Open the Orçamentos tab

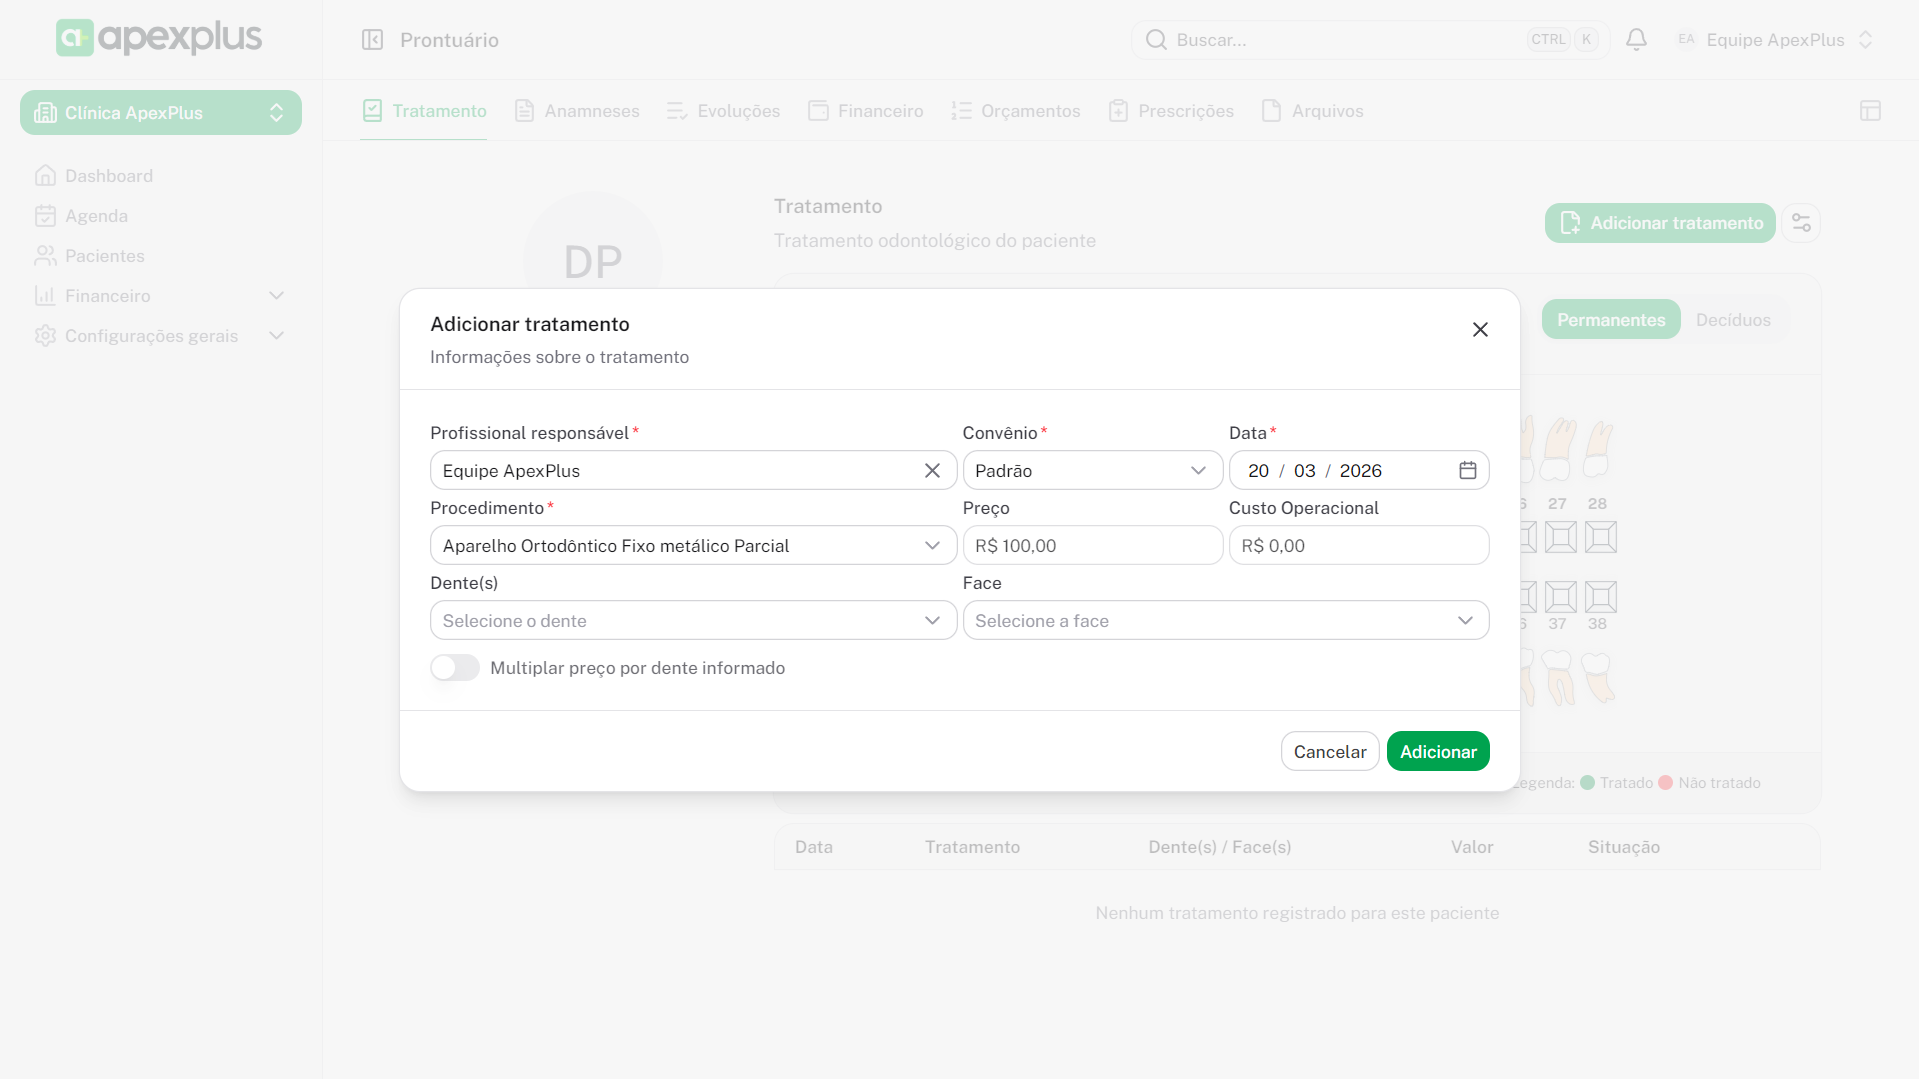[1016, 111]
